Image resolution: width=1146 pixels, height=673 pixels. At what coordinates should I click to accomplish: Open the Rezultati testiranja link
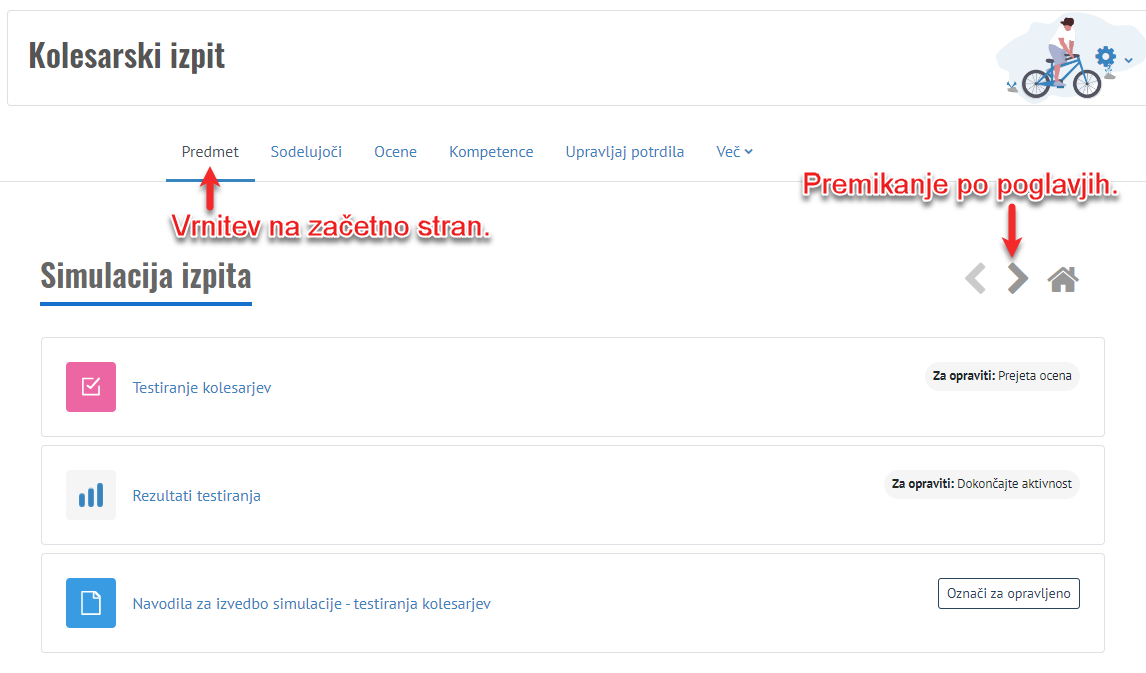196,496
